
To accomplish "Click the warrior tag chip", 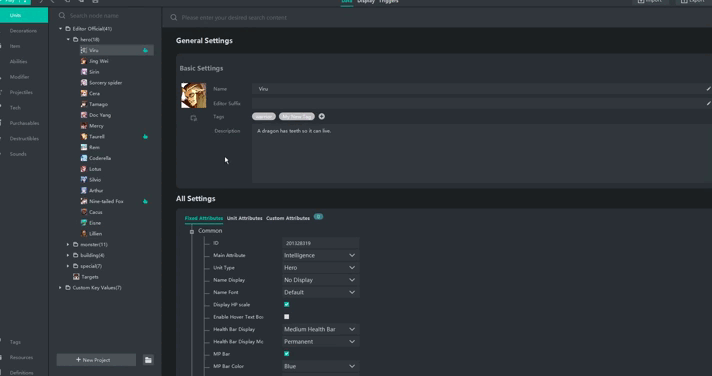I will coord(264,117).
